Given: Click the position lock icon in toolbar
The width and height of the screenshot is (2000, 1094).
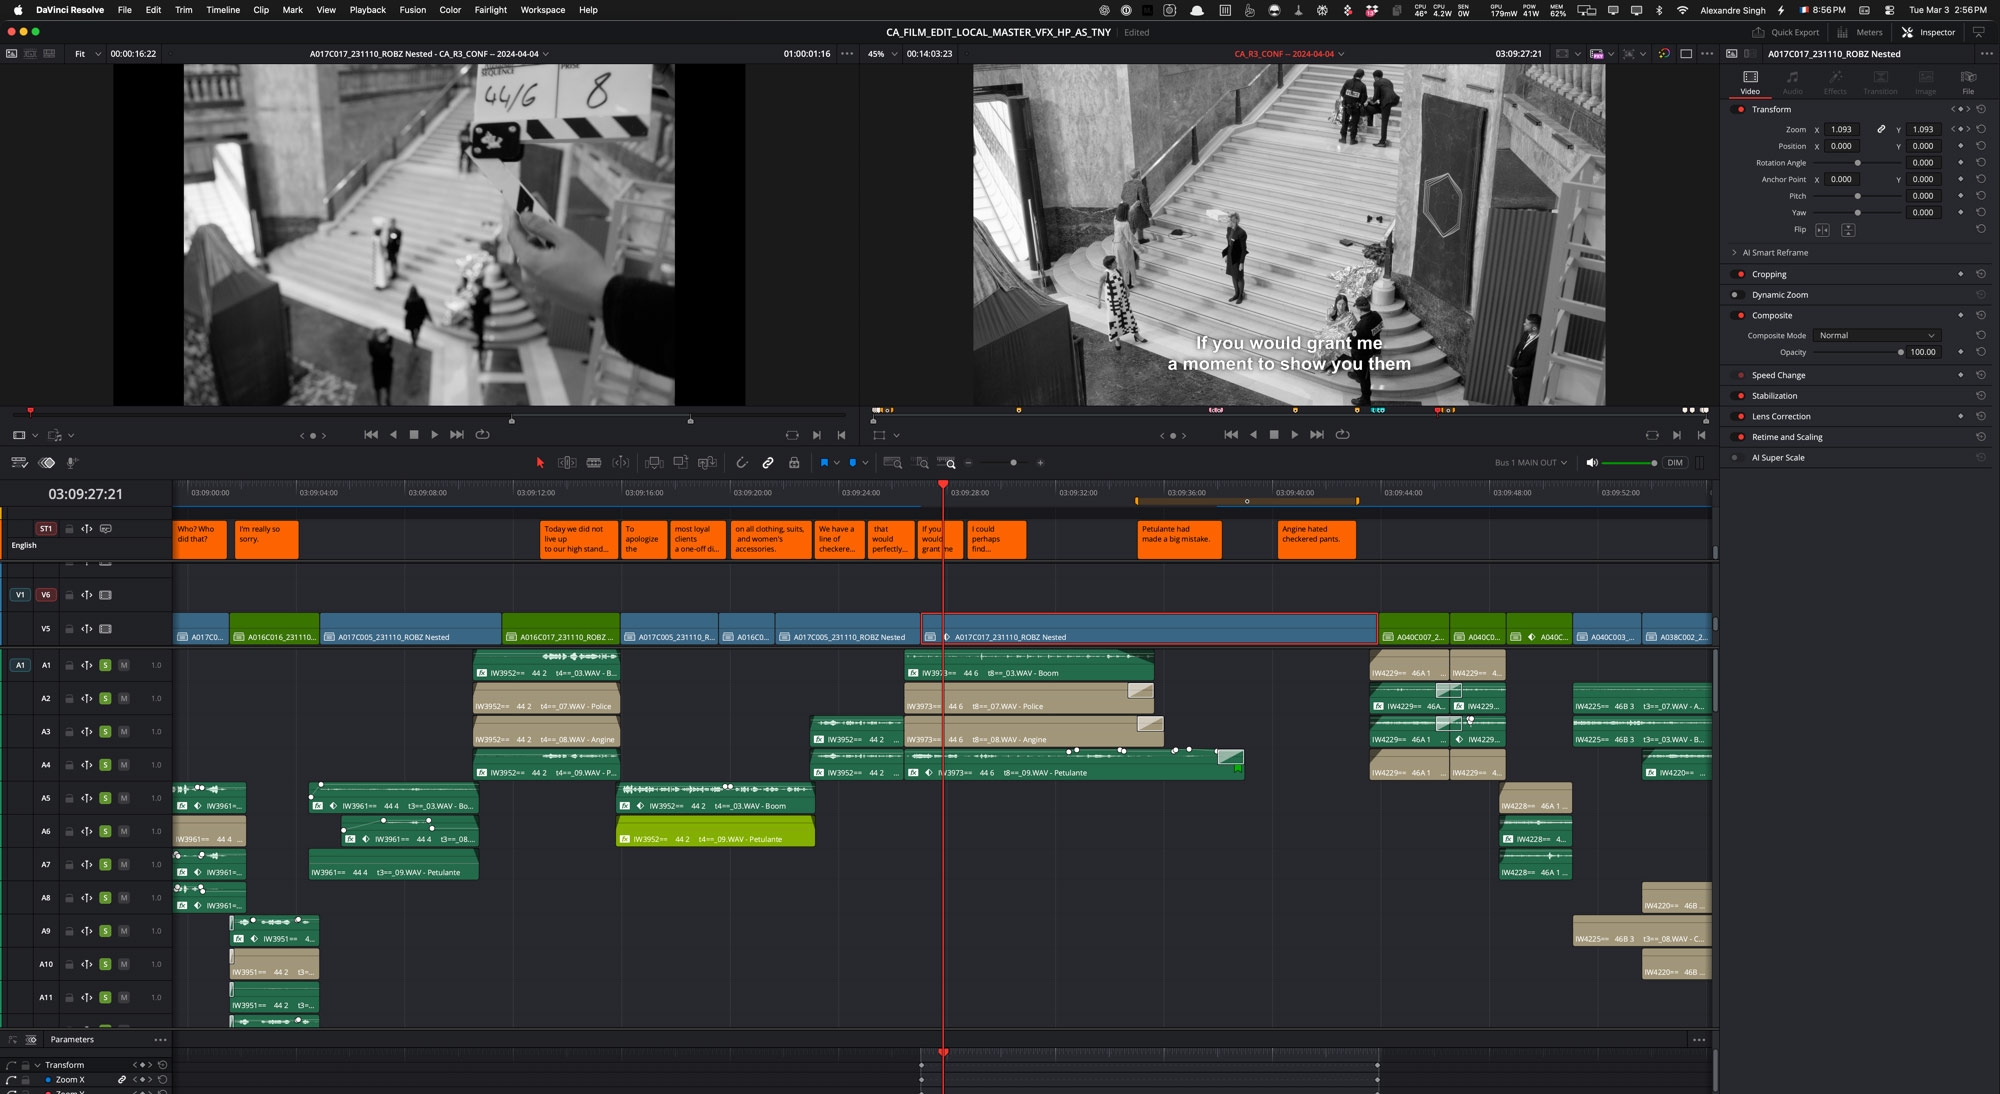Looking at the screenshot, I should (x=794, y=463).
